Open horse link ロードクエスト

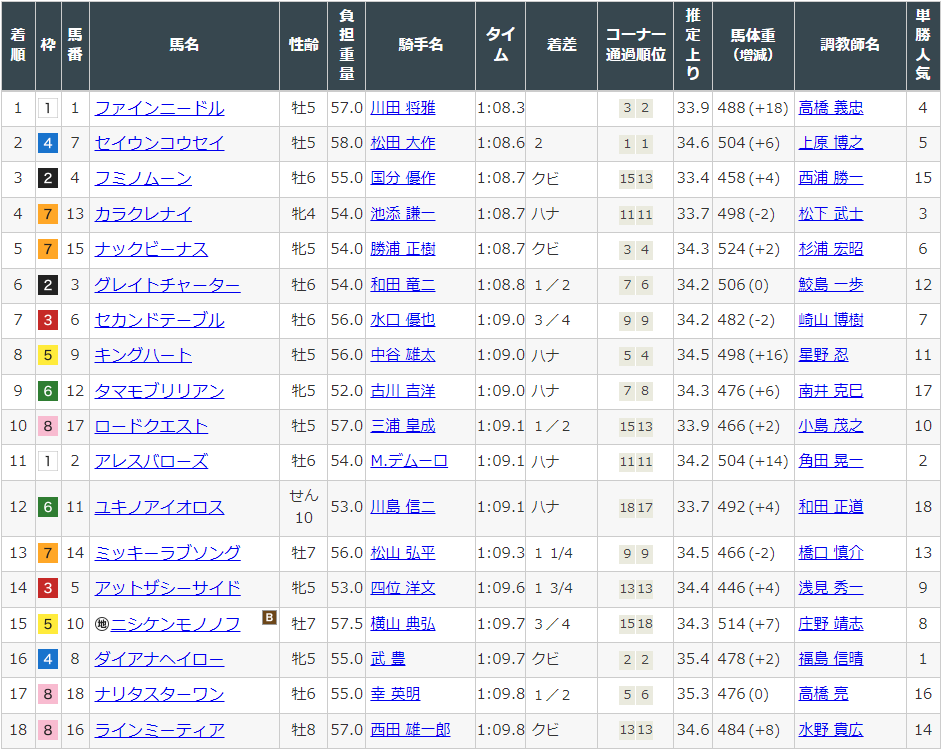(x=152, y=426)
